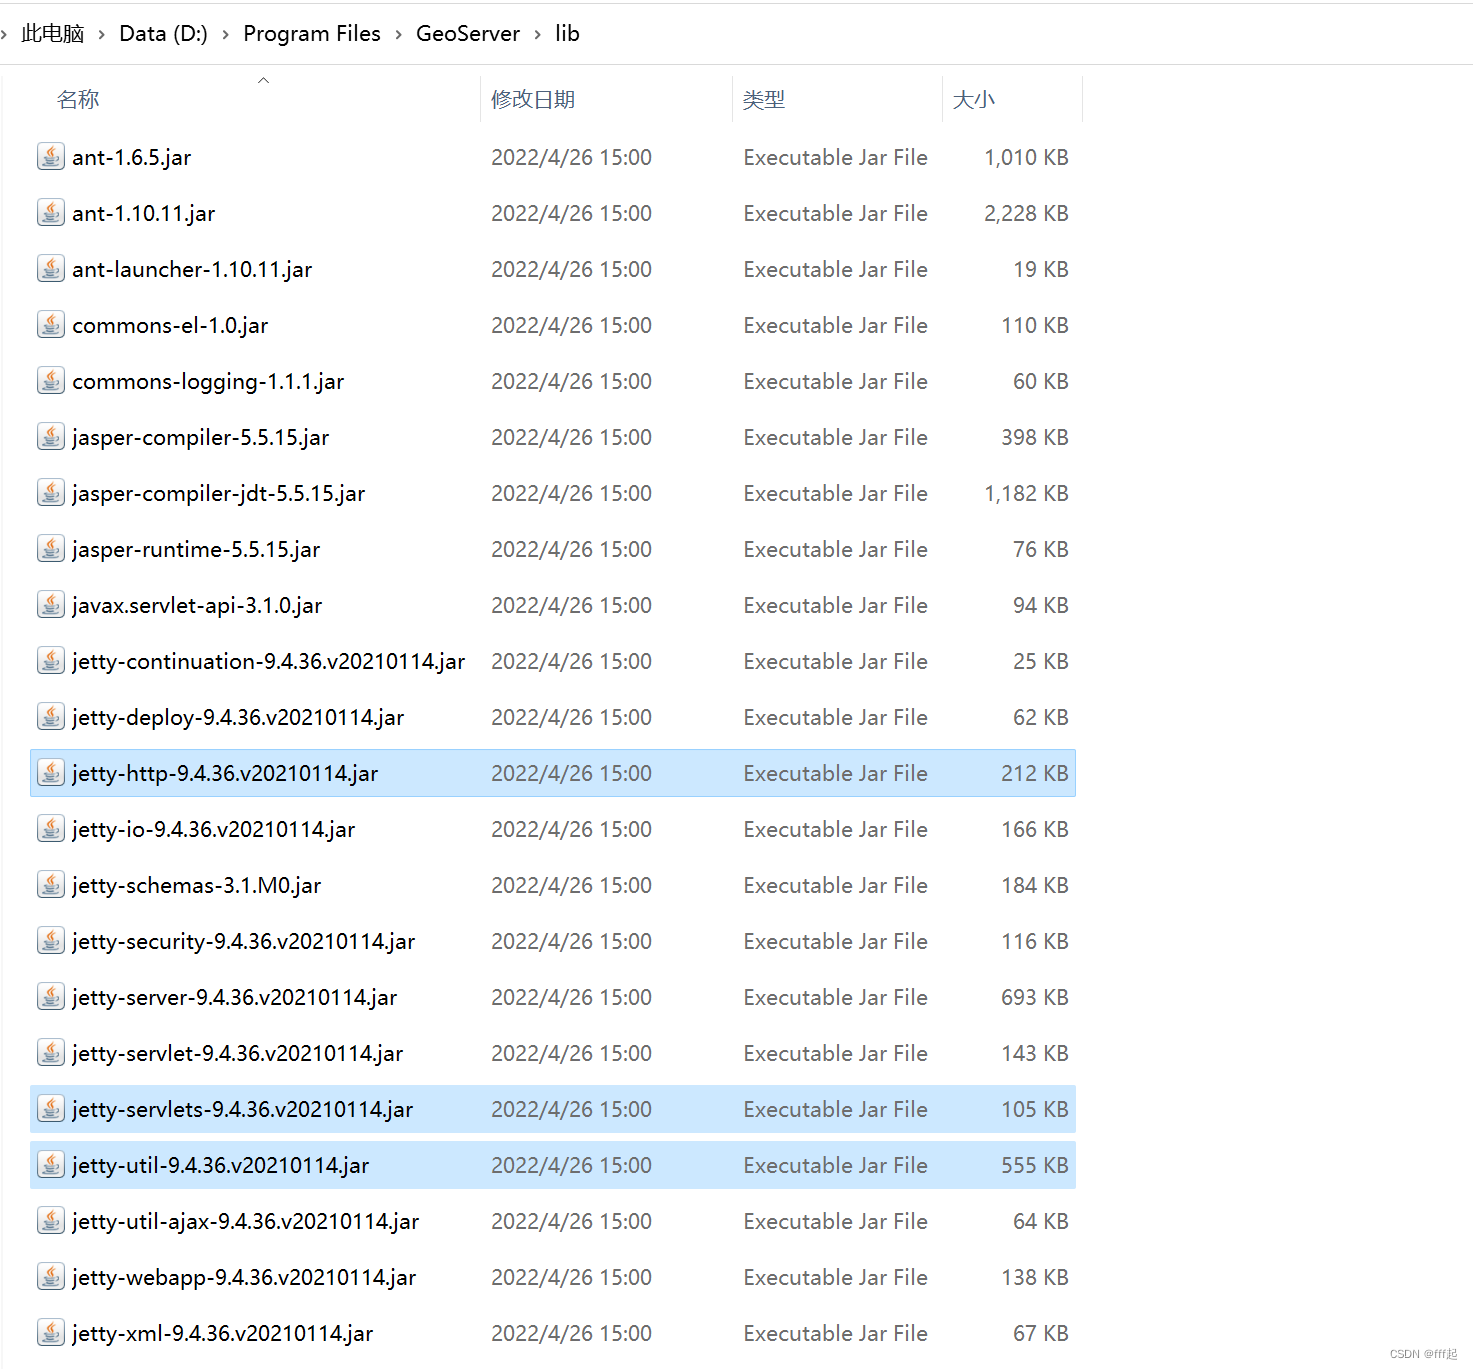Click the jar icon beside jetty-util jar file
Image resolution: width=1473 pixels, height=1369 pixels.
[50, 1165]
